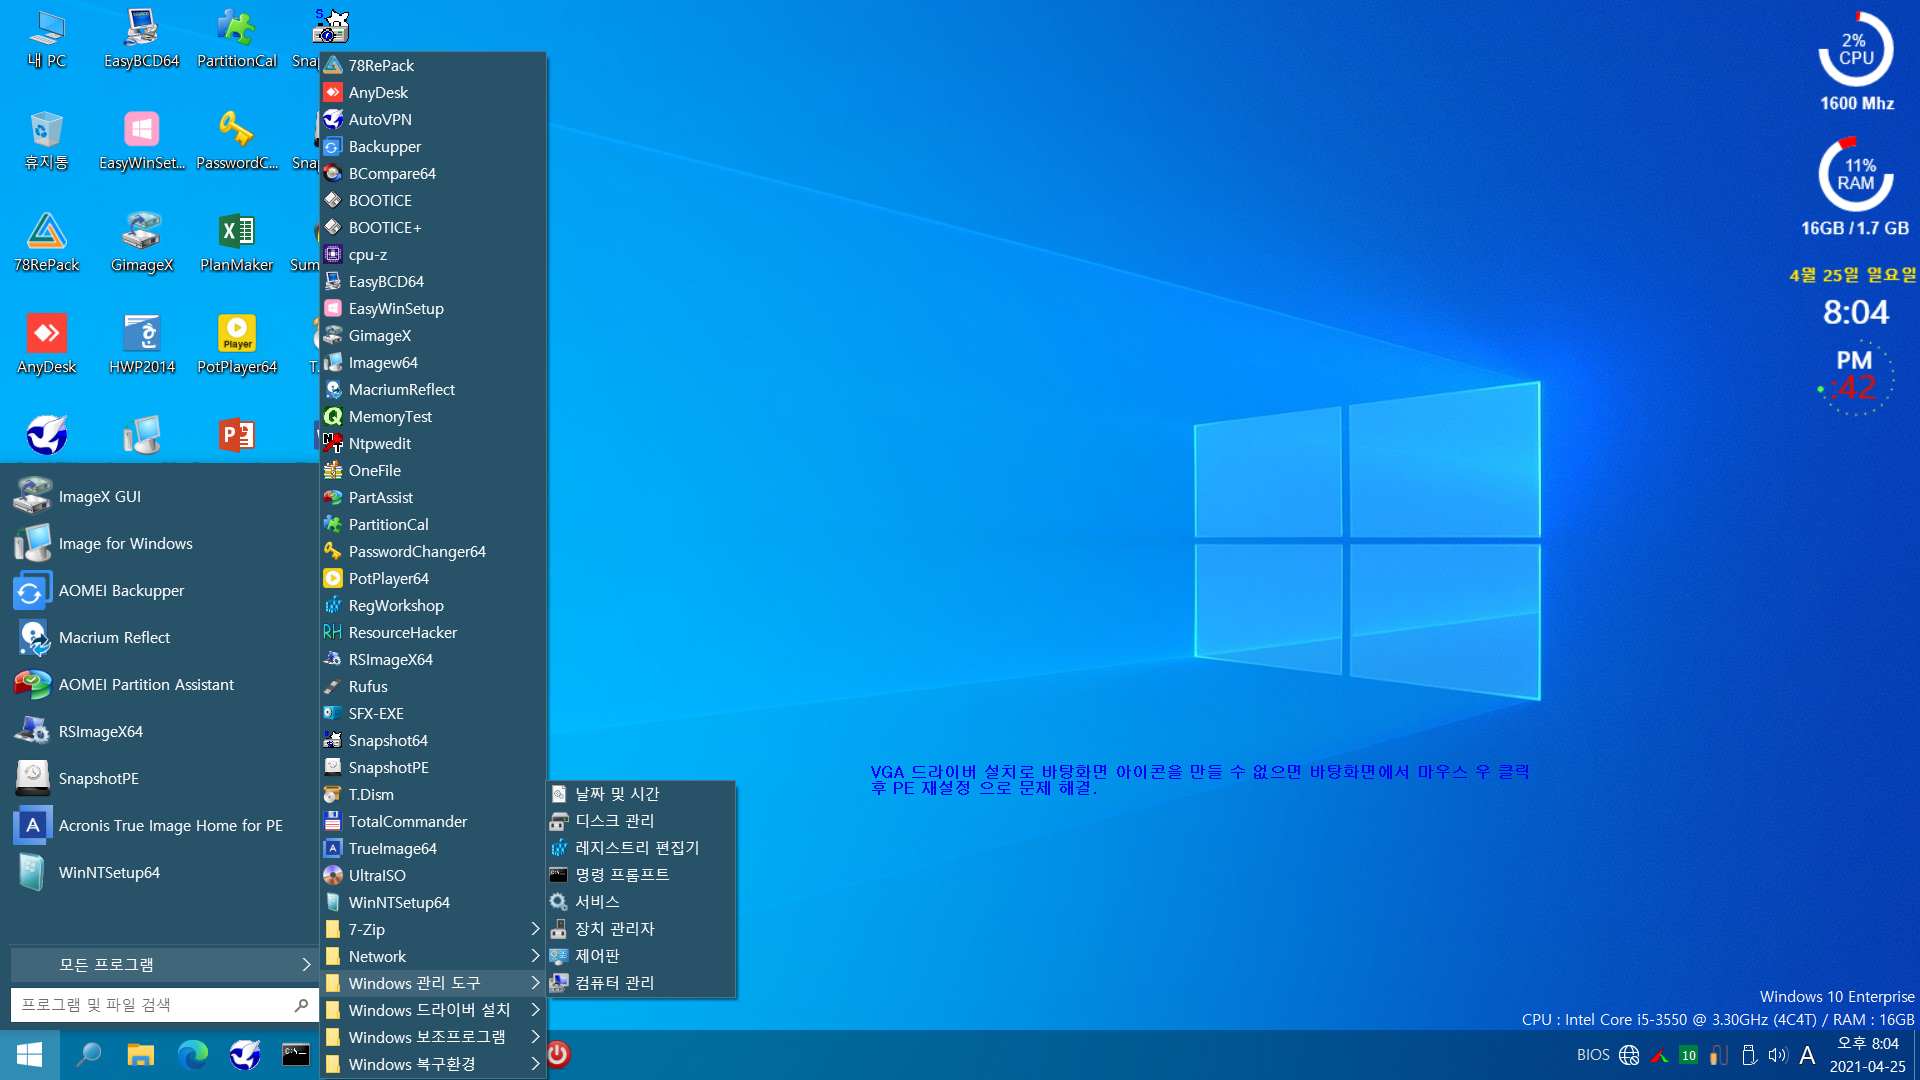Open 컴퓨터 관리 from the submenu
This screenshot has width=1920, height=1080.
pyautogui.click(x=641, y=982)
